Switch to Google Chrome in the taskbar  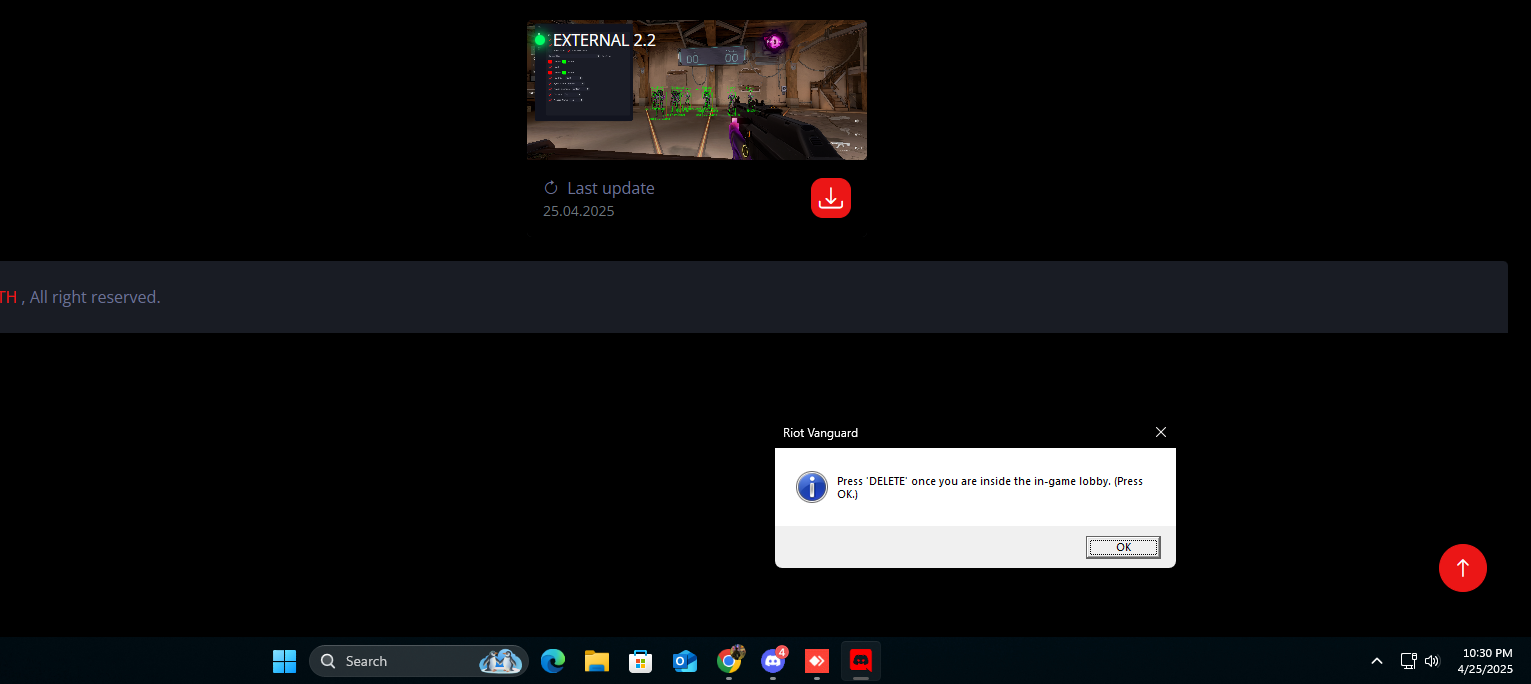(729, 661)
